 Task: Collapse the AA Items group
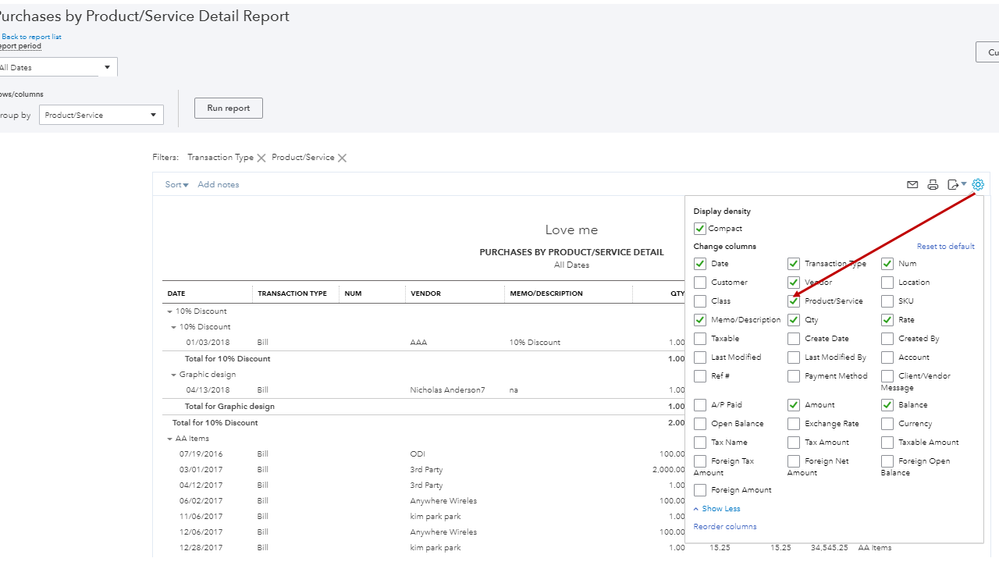tap(170, 439)
